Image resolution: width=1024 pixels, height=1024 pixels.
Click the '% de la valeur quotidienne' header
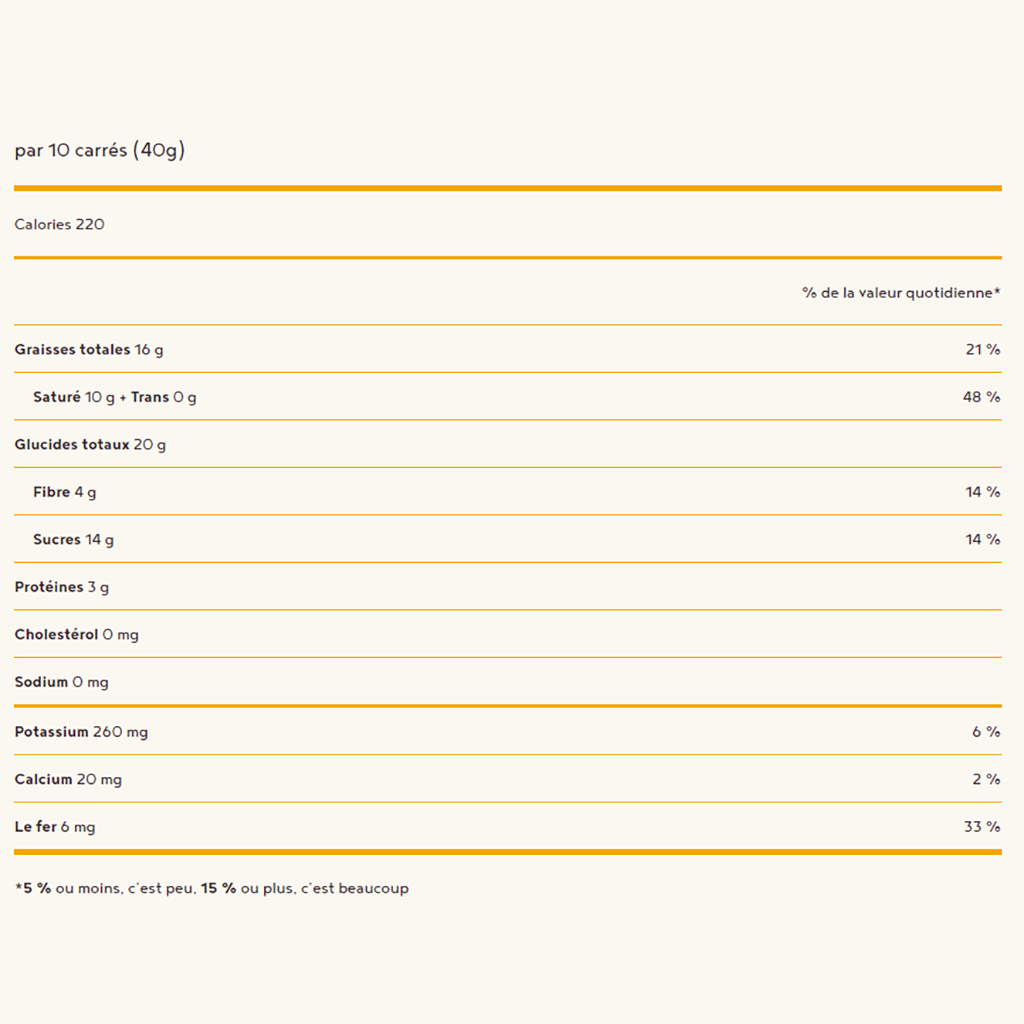(x=900, y=293)
